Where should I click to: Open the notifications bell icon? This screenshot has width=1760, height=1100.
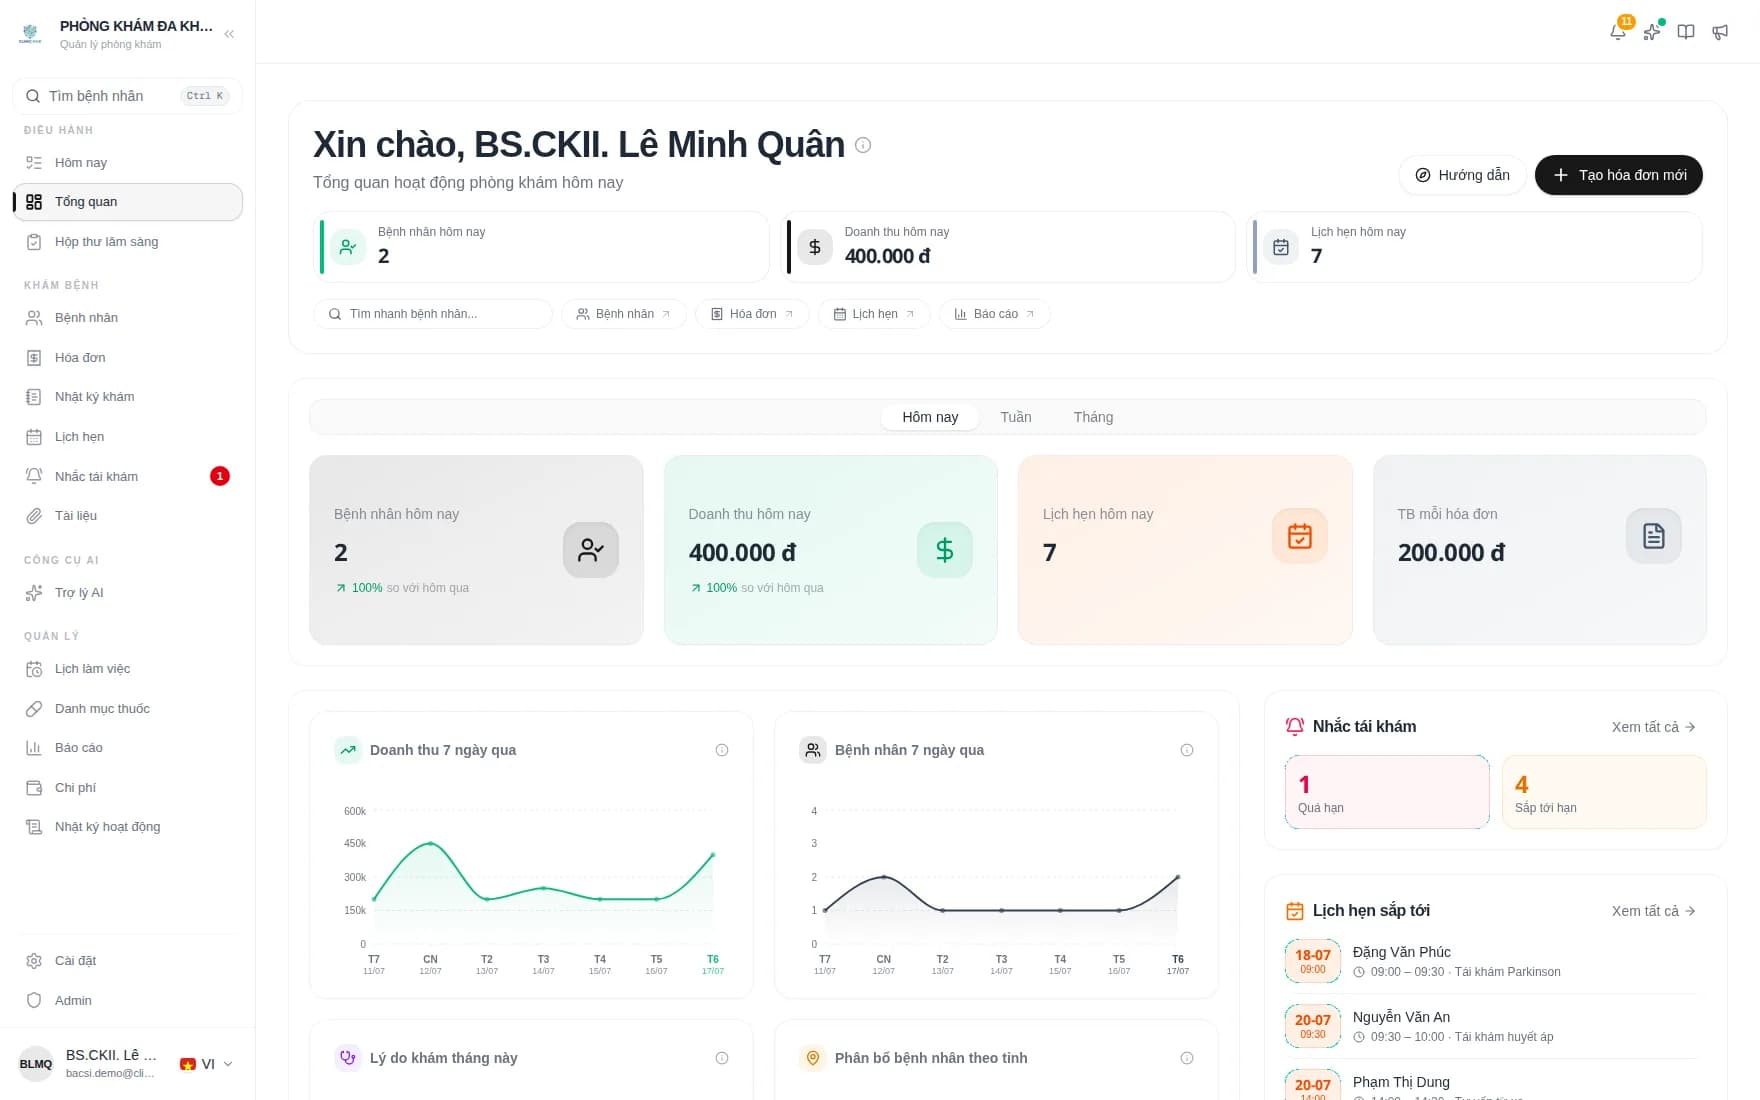tap(1618, 32)
